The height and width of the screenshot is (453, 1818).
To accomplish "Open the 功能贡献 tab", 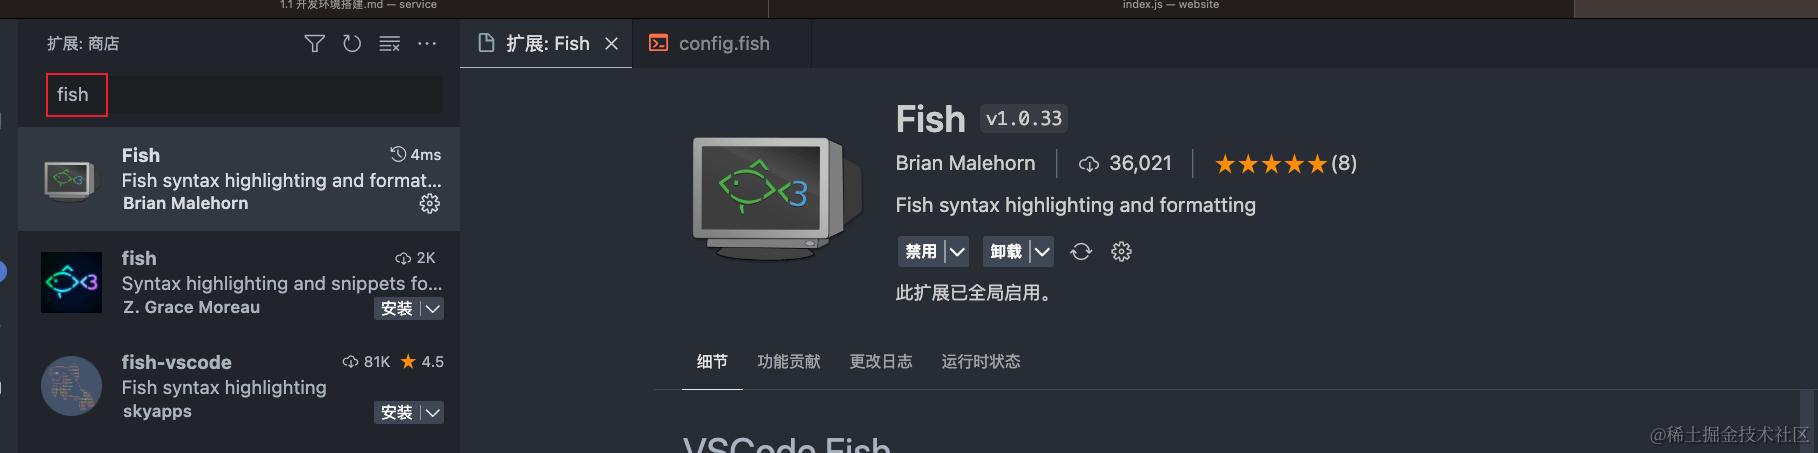I will [789, 362].
